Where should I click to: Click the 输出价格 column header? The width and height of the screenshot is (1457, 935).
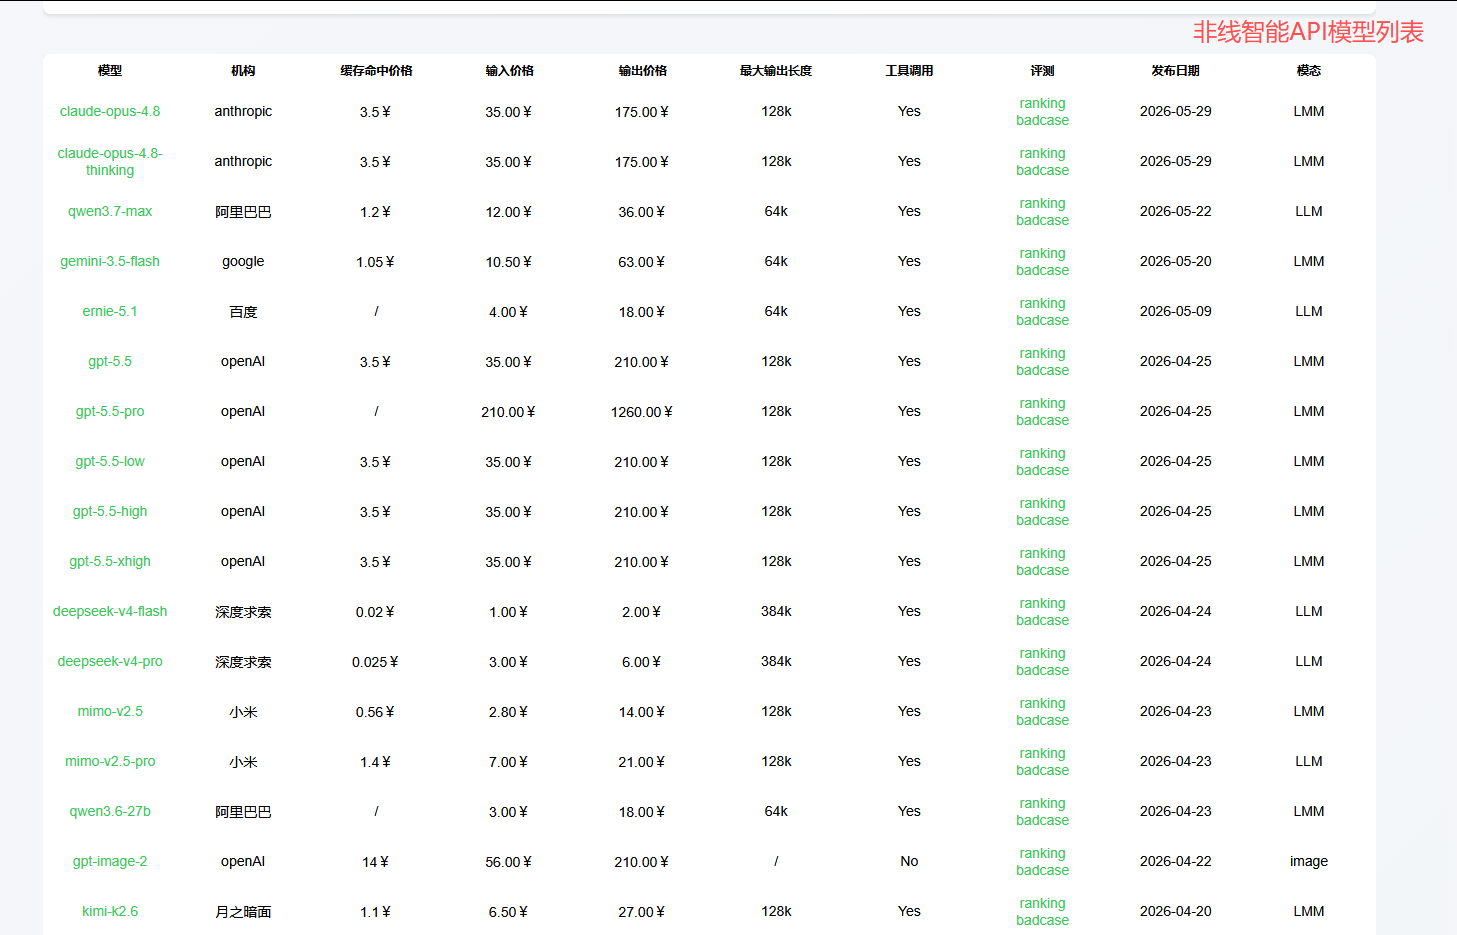[x=642, y=71]
